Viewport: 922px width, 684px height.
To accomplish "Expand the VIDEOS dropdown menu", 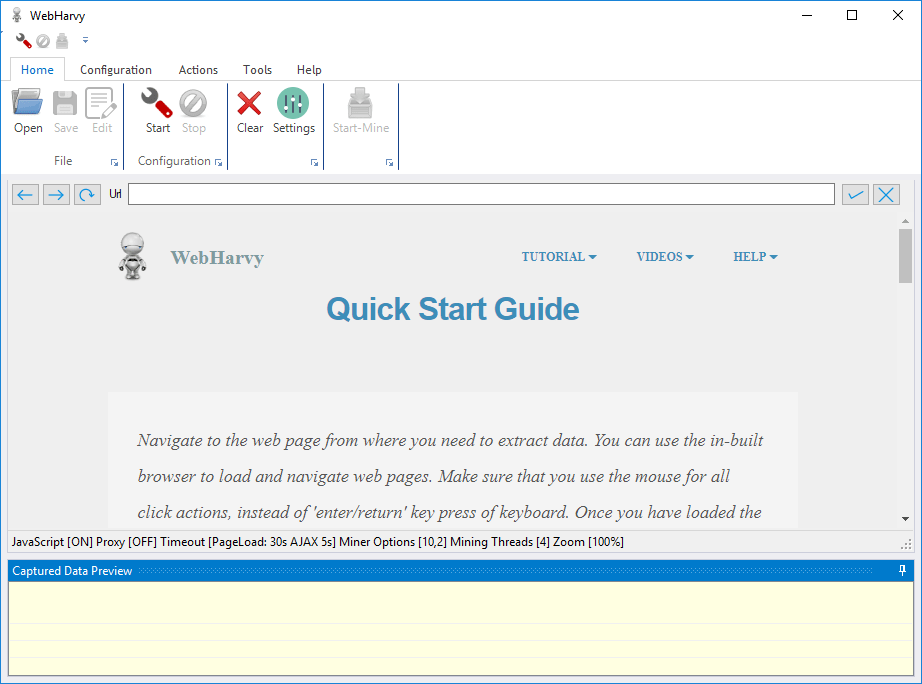I will coord(664,257).
